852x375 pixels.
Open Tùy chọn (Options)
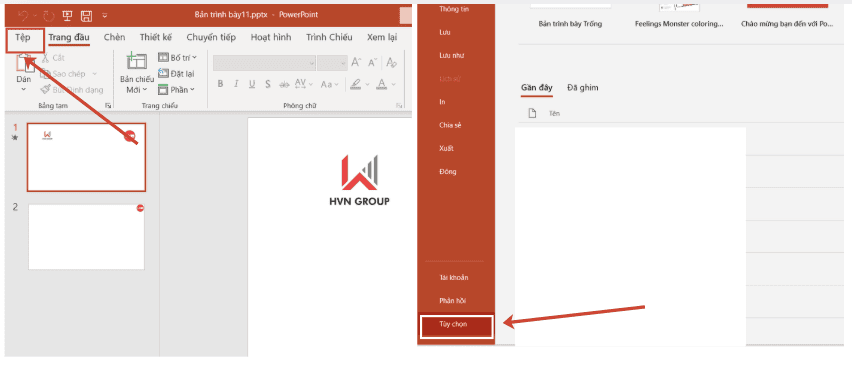tap(456, 326)
